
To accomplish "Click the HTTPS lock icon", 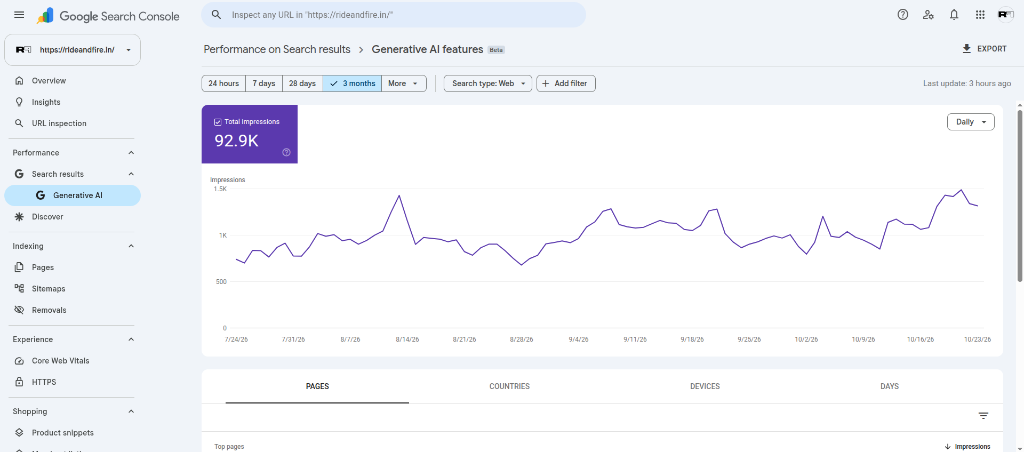I will 19,382.
